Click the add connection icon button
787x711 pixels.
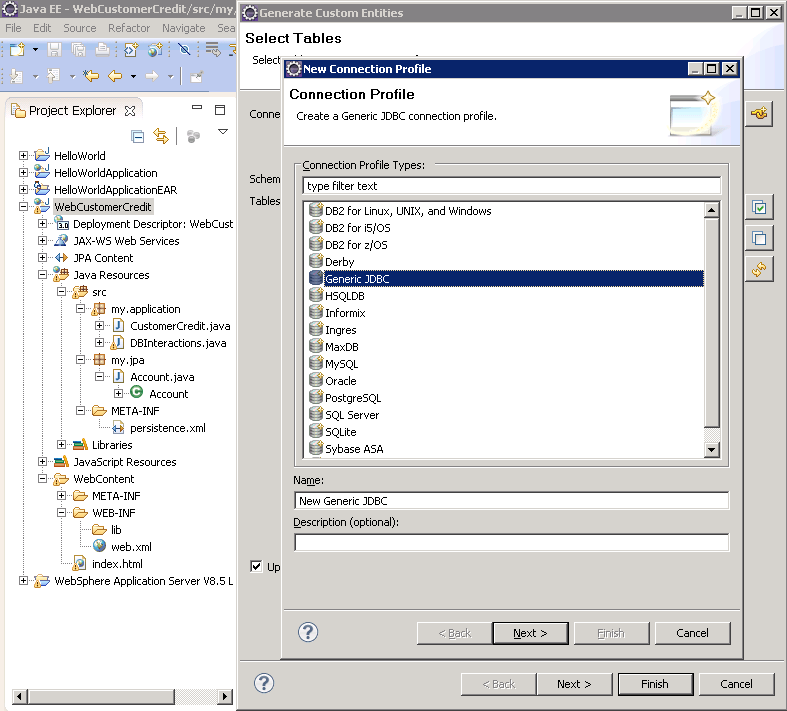point(759,114)
